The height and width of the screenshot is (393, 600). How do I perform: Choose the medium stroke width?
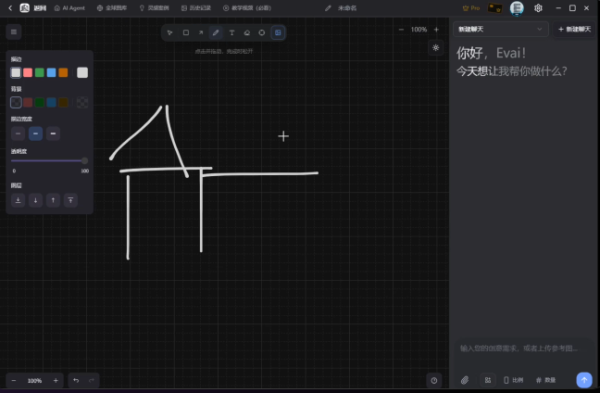coord(36,134)
